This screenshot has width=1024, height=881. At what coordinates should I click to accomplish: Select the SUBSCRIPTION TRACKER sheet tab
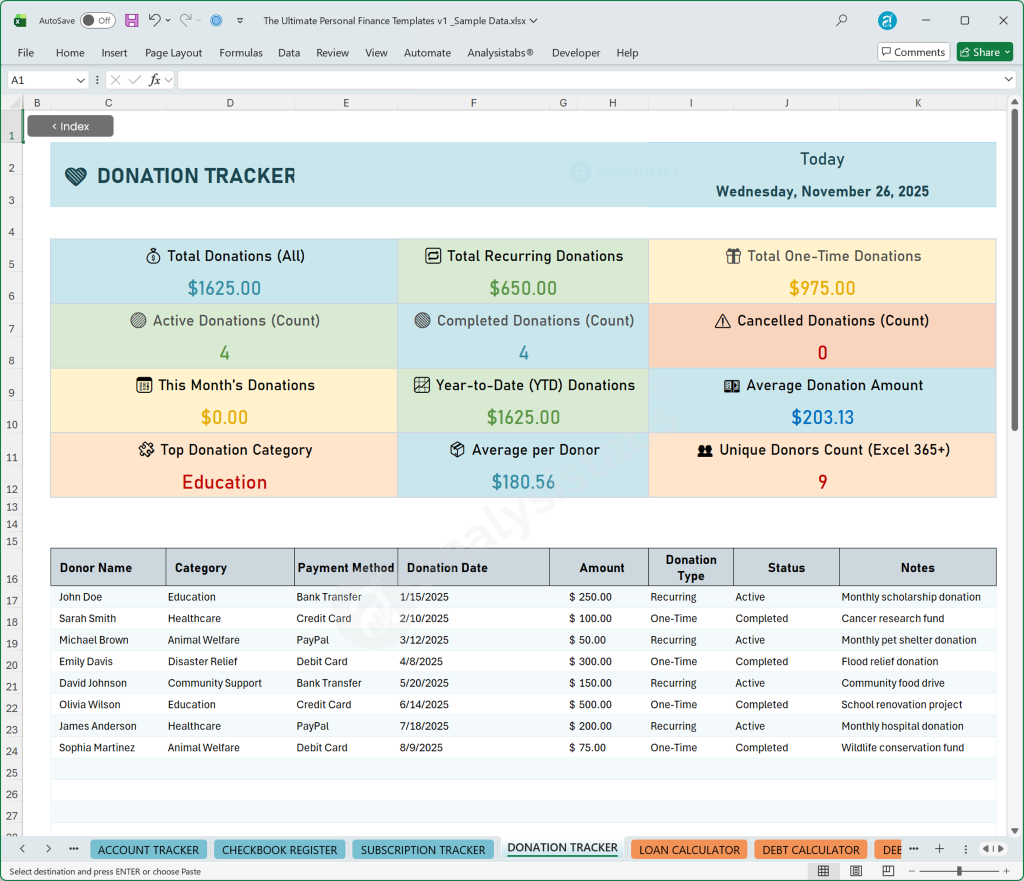point(423,848)
